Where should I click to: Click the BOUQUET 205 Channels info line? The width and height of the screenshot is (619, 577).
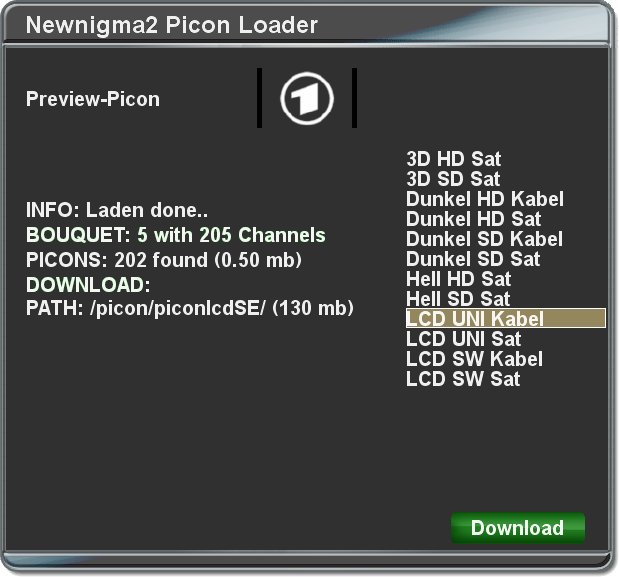176,235
